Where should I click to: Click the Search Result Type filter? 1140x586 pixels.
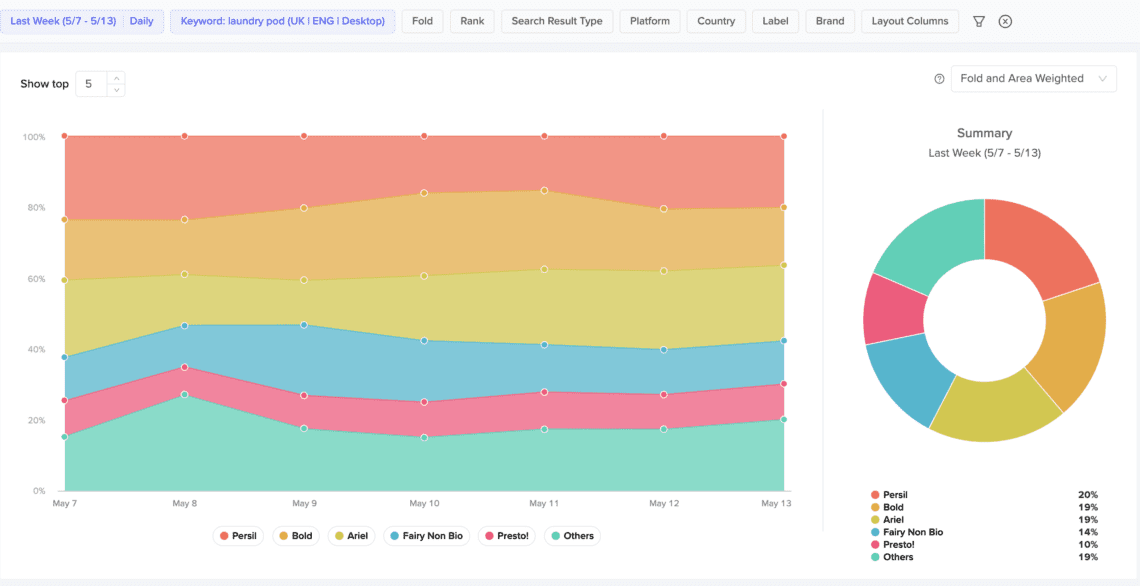coord(557,20)
